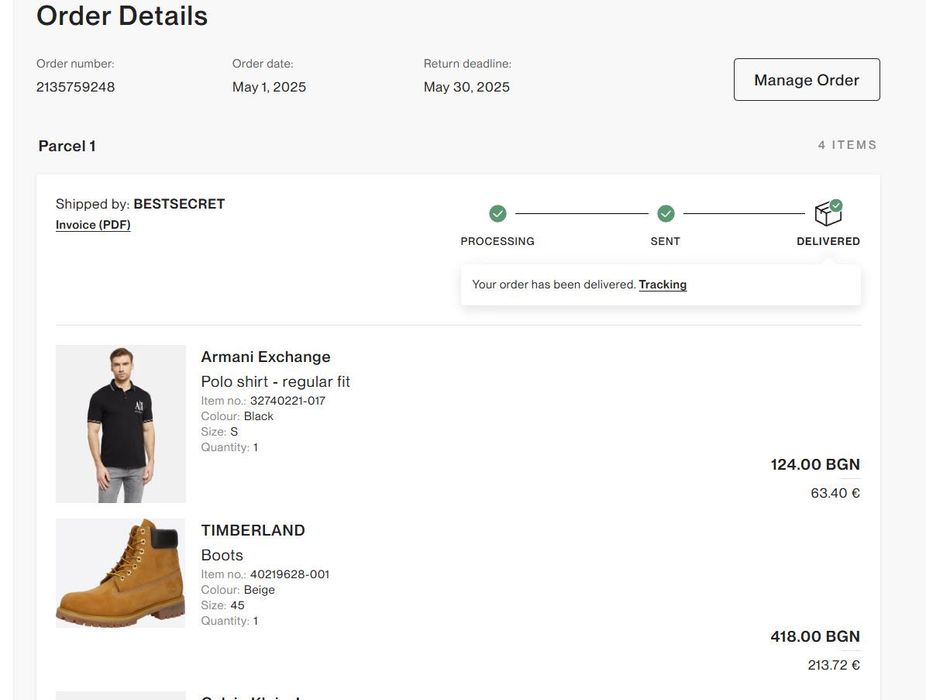926x700 pixels.
Task: Click the 4 ITEMS count label
Action: pyautogui.click(x=847, y=145)
